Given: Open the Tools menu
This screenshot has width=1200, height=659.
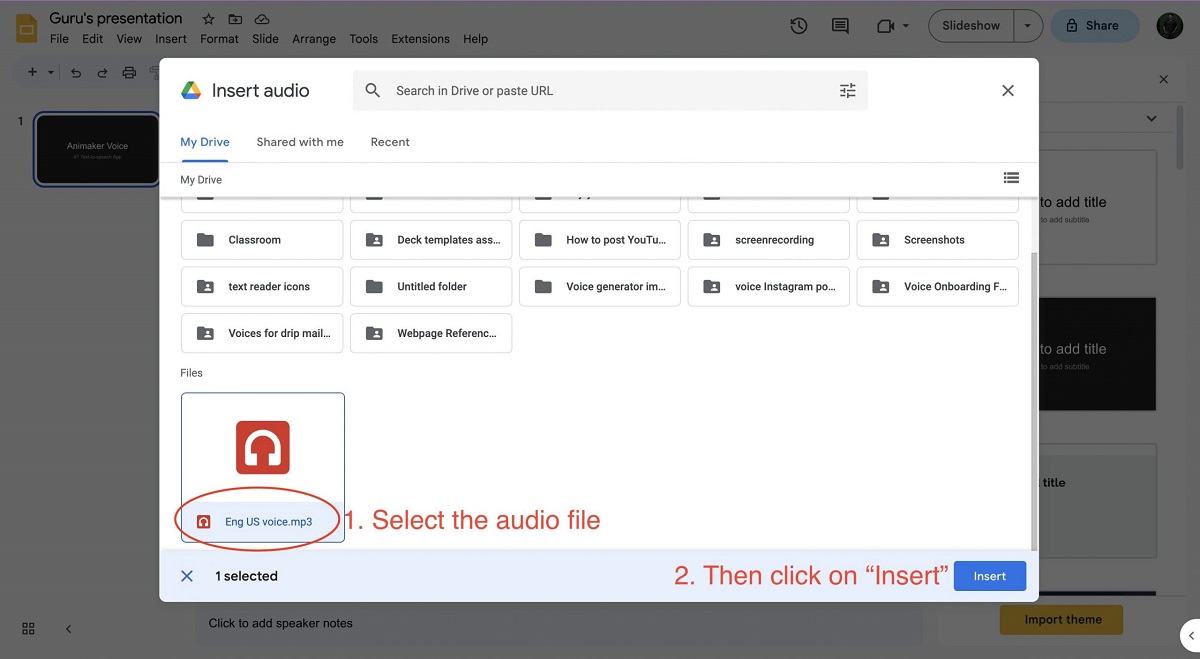Looking at the screenshot, I should click(363, 39).
